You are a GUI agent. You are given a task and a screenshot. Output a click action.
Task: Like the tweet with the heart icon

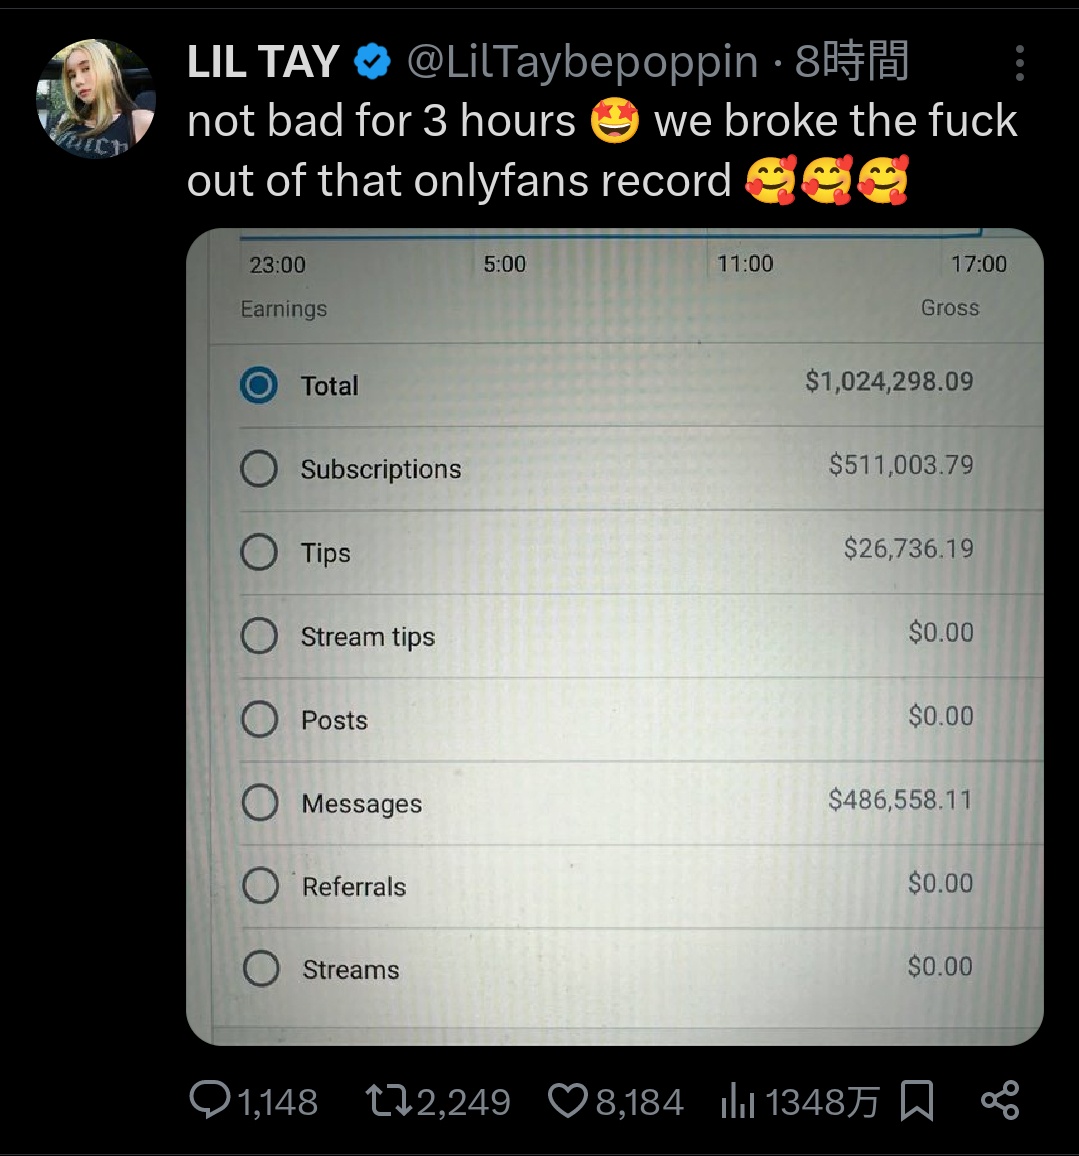(568, 1101)
